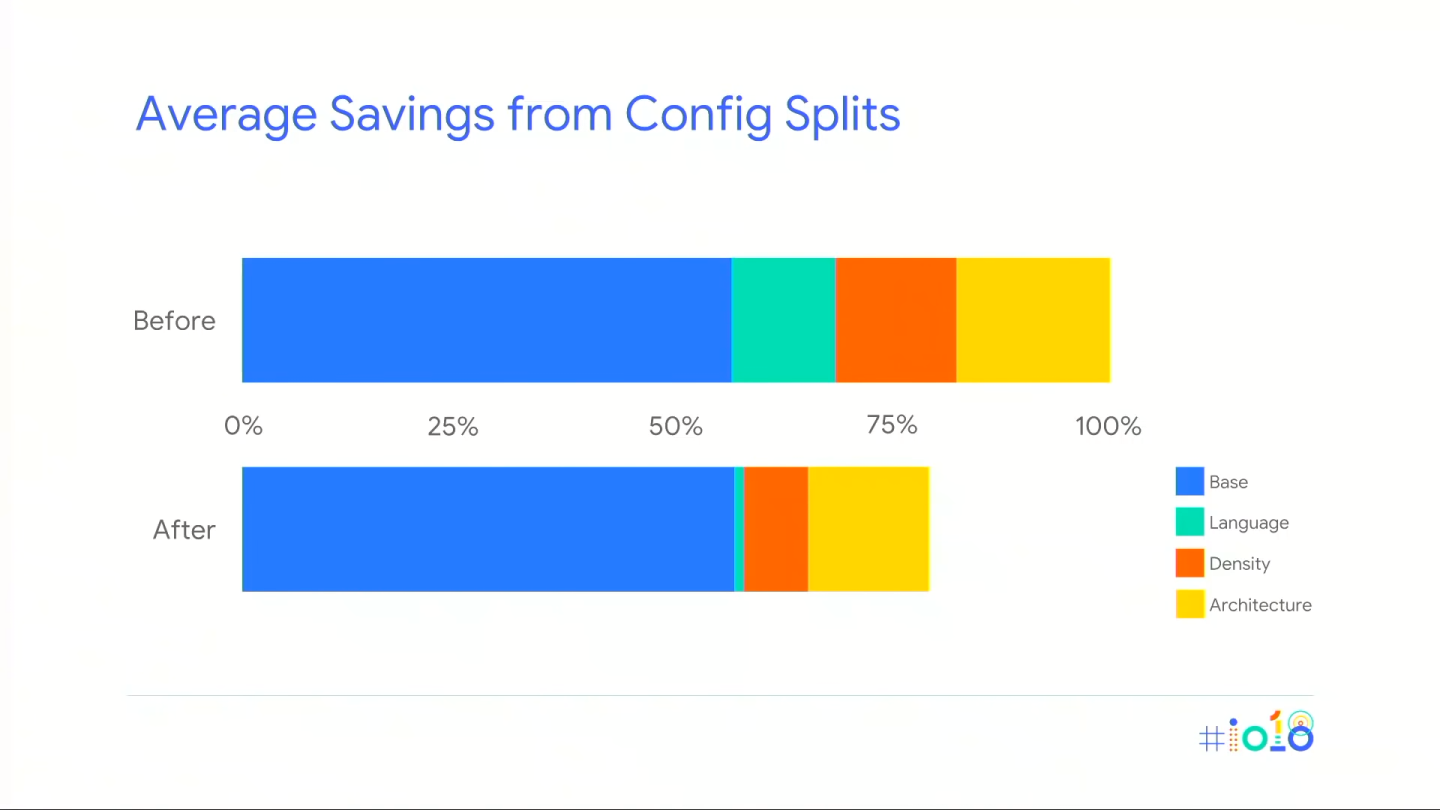
Task: Click the blue Base segment of After bar
Action: (487, 529)
